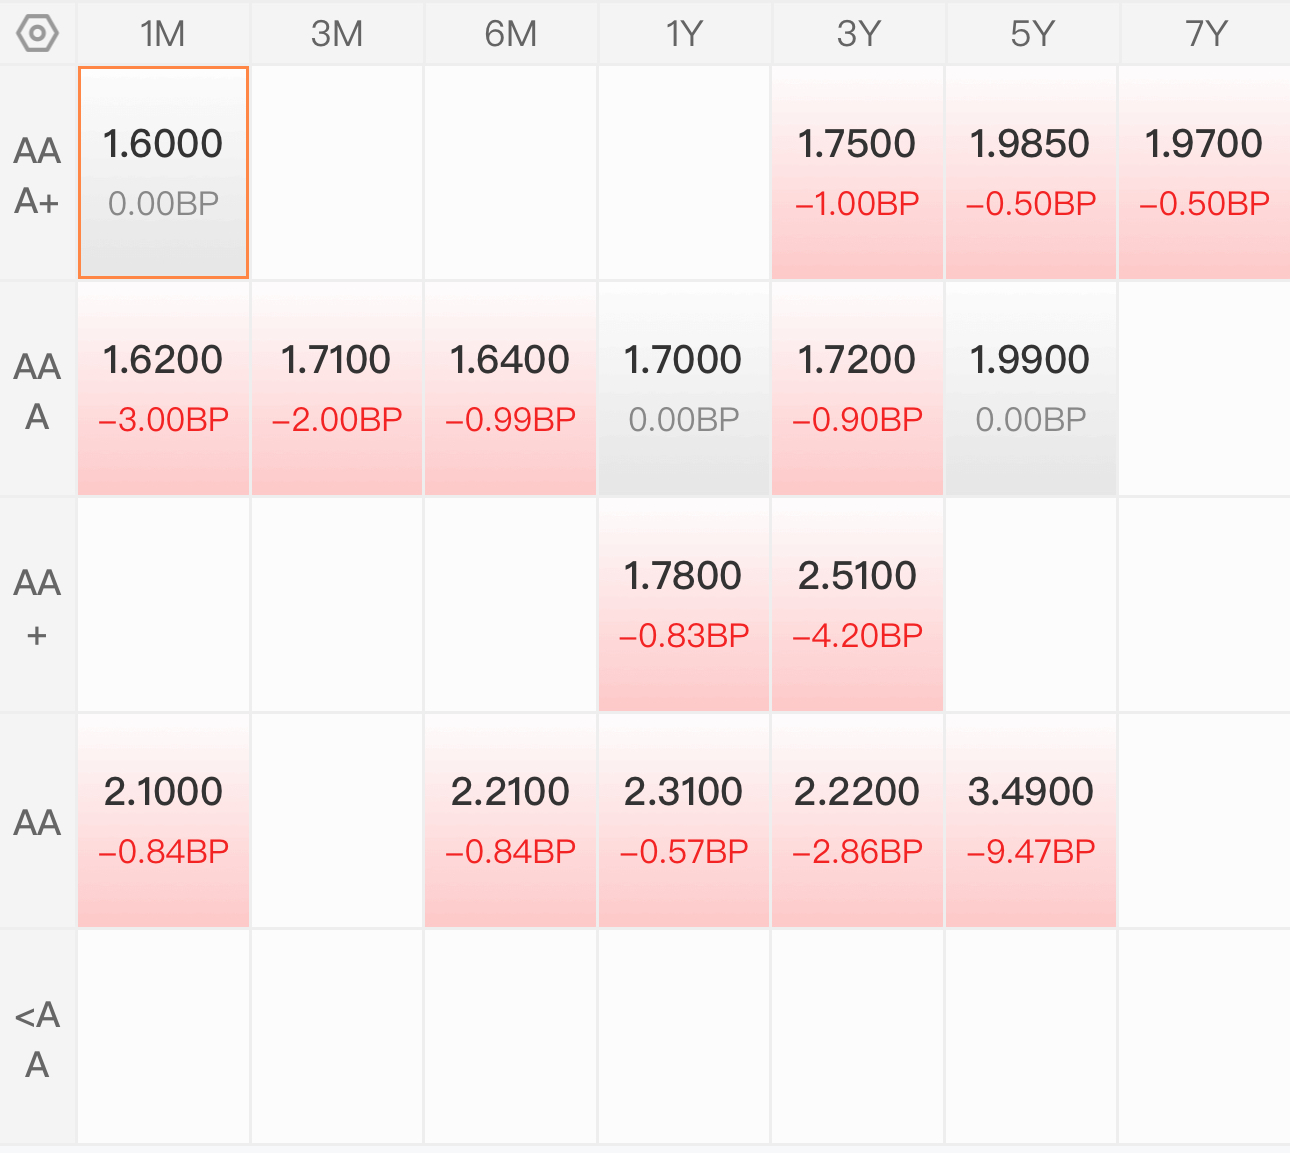
Task: Click the 7Y tenor column header
Action: click(x=1205, y=34)
